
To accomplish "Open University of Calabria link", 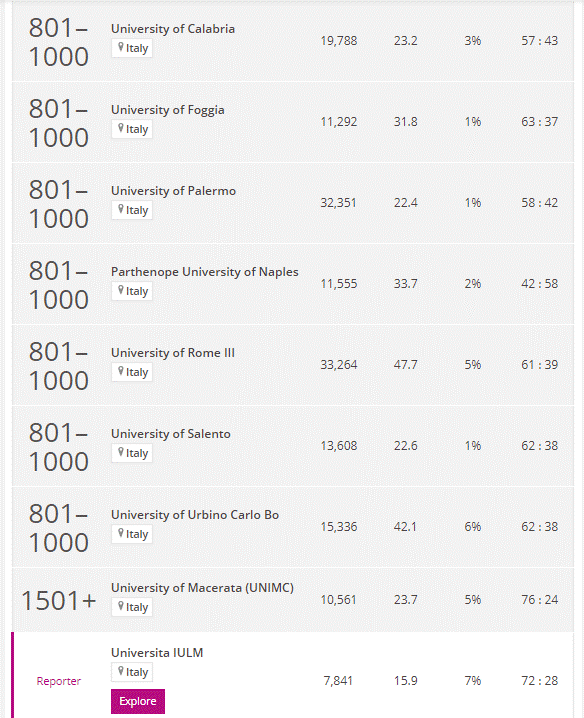I will (x=173, y=29).
